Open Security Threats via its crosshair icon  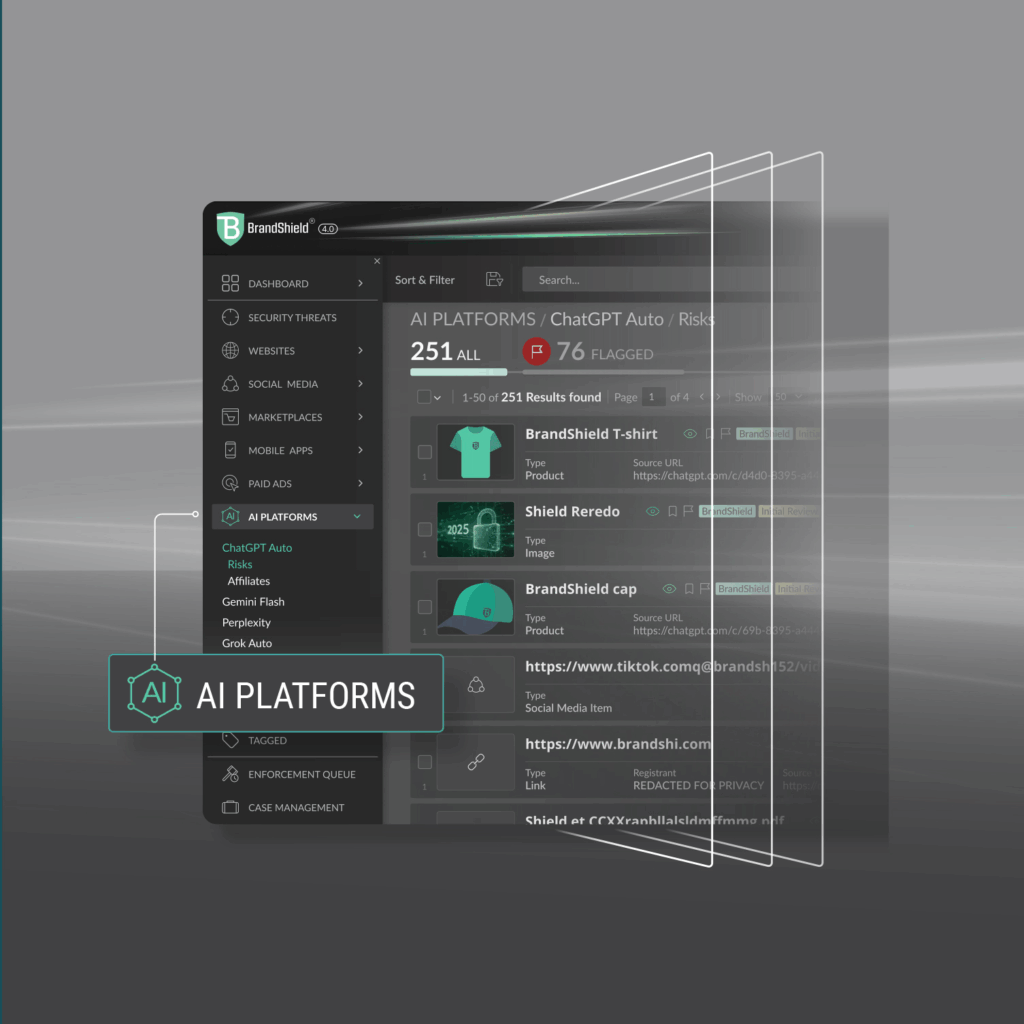pos(230,317)
